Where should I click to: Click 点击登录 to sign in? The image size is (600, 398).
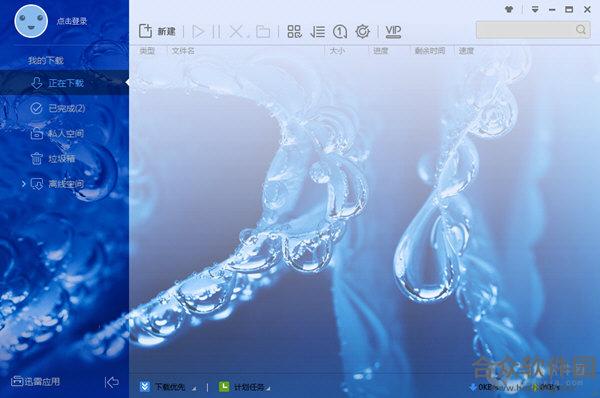72,21
